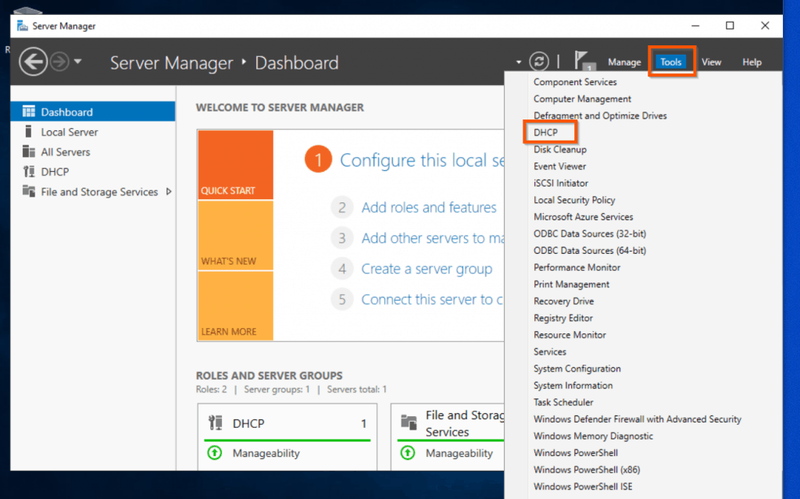The width and height of the screenshot is (800, 499).
Task: Click Add other servers to manage link
Action: tap(433, 238)
